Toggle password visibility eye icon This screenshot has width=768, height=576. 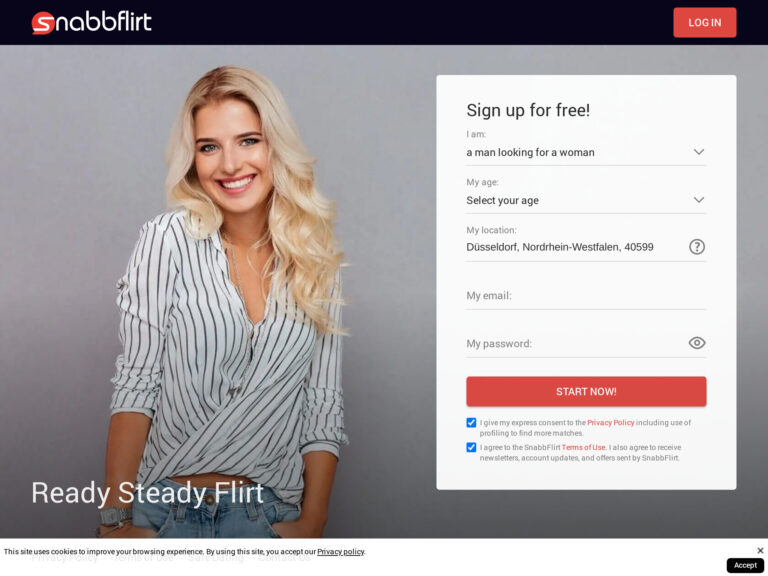tap(696, 343)
